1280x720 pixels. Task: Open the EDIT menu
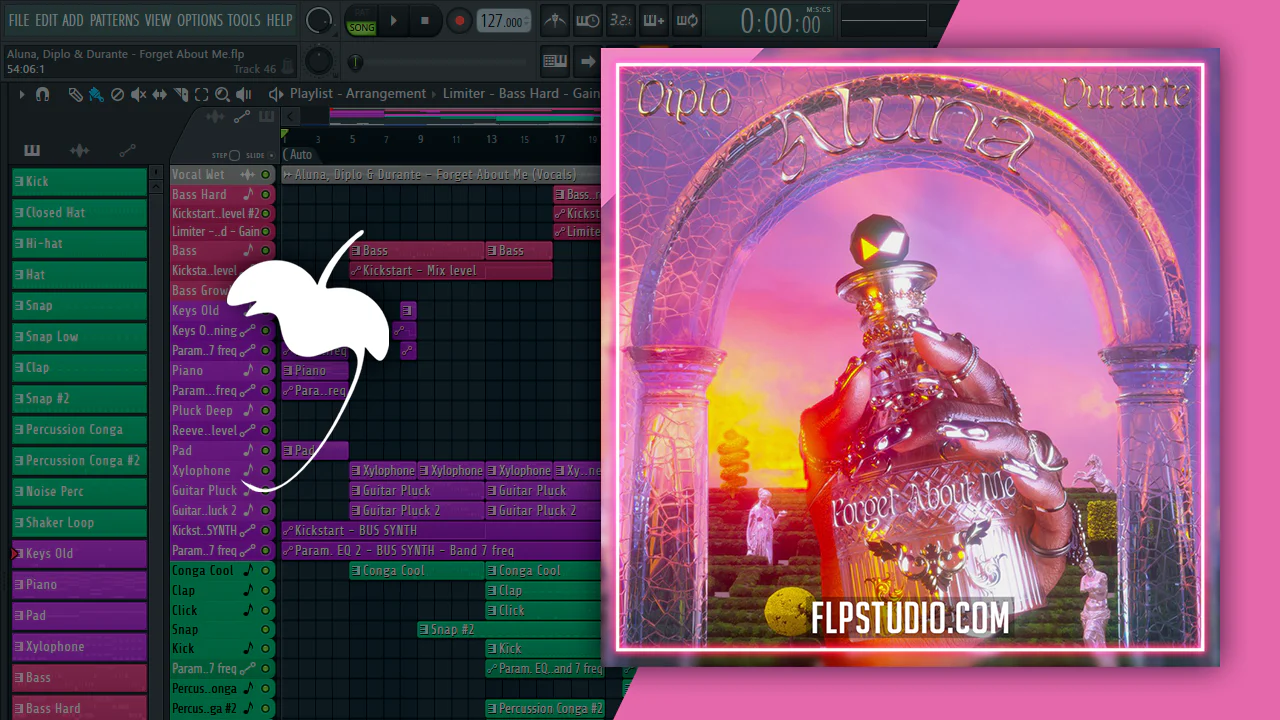coord(46,20)
